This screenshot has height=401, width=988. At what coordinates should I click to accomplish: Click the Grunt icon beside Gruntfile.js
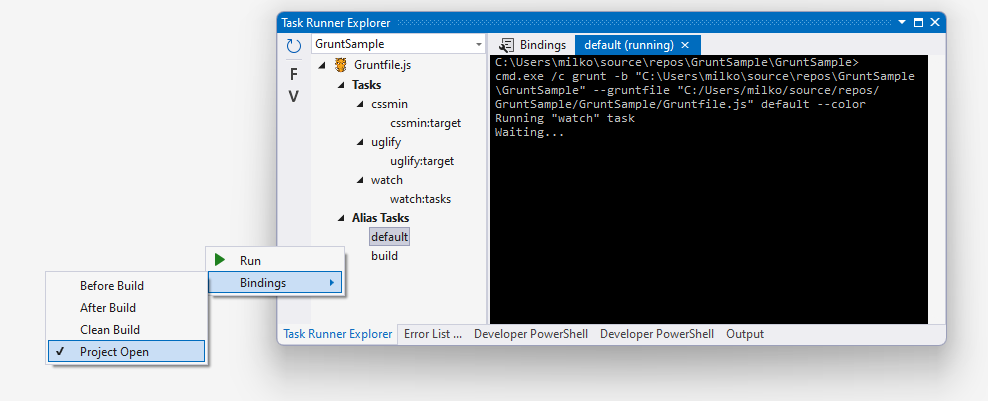click(341, 64)
